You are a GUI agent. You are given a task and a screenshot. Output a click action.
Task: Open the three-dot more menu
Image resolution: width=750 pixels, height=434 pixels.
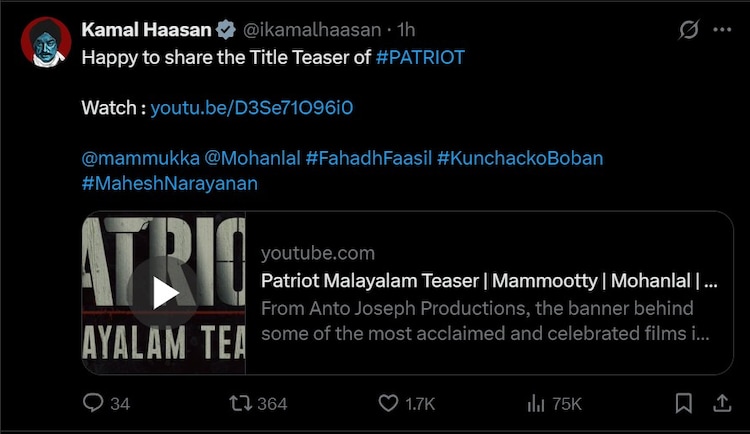(721, 30)
